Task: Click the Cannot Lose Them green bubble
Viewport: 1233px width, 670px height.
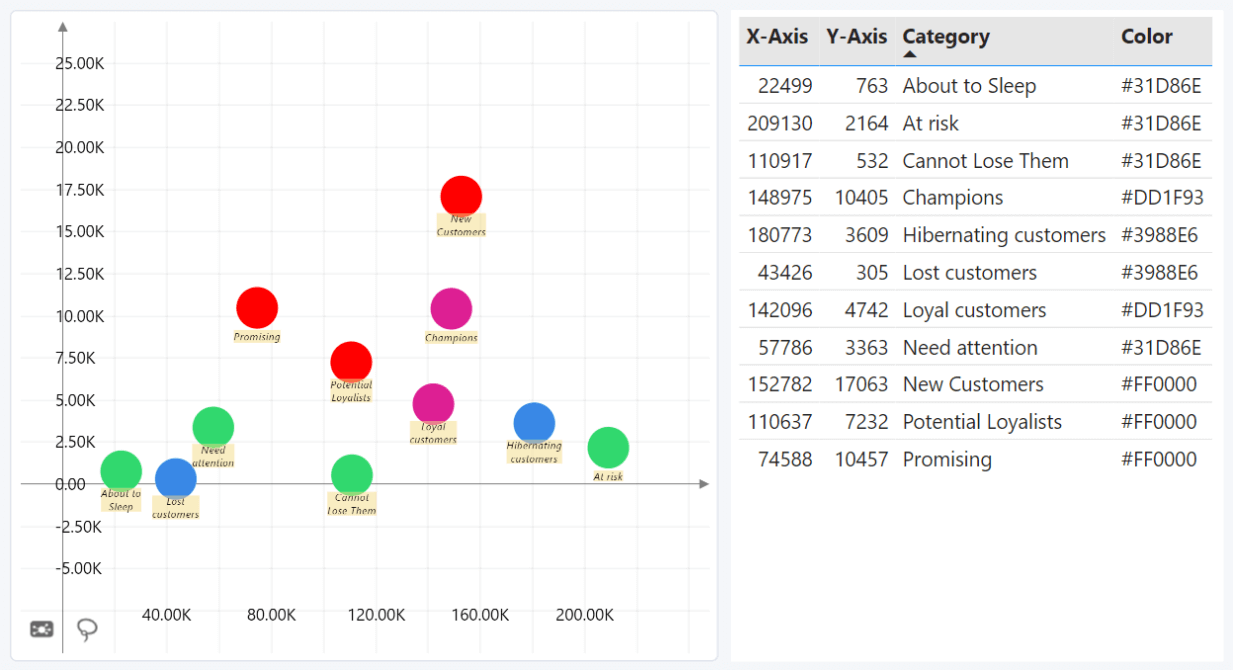Action: pos(352,475)
